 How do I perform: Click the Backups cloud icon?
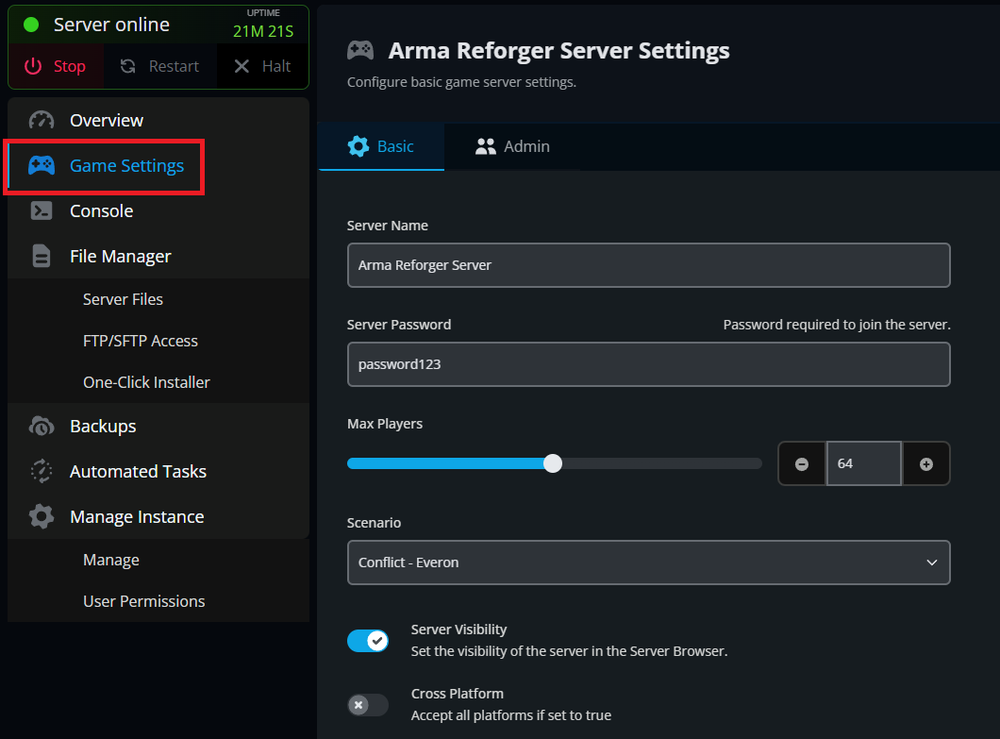pos(41,426)
